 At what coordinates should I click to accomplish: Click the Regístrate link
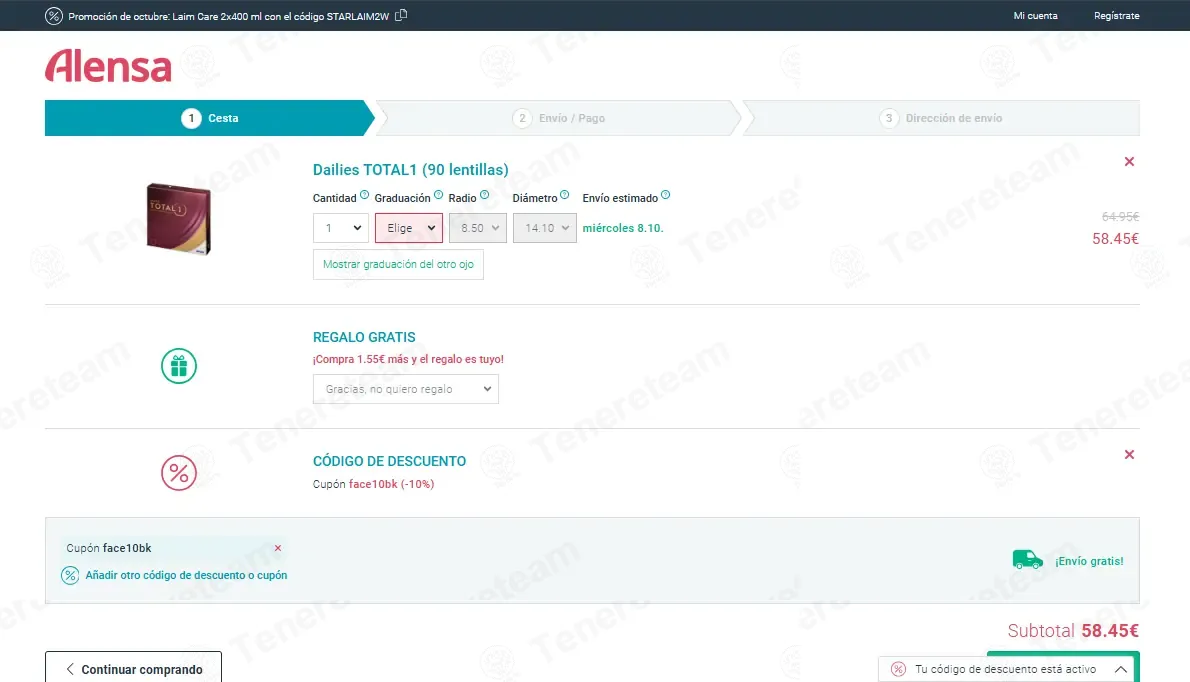(1116, 16)
